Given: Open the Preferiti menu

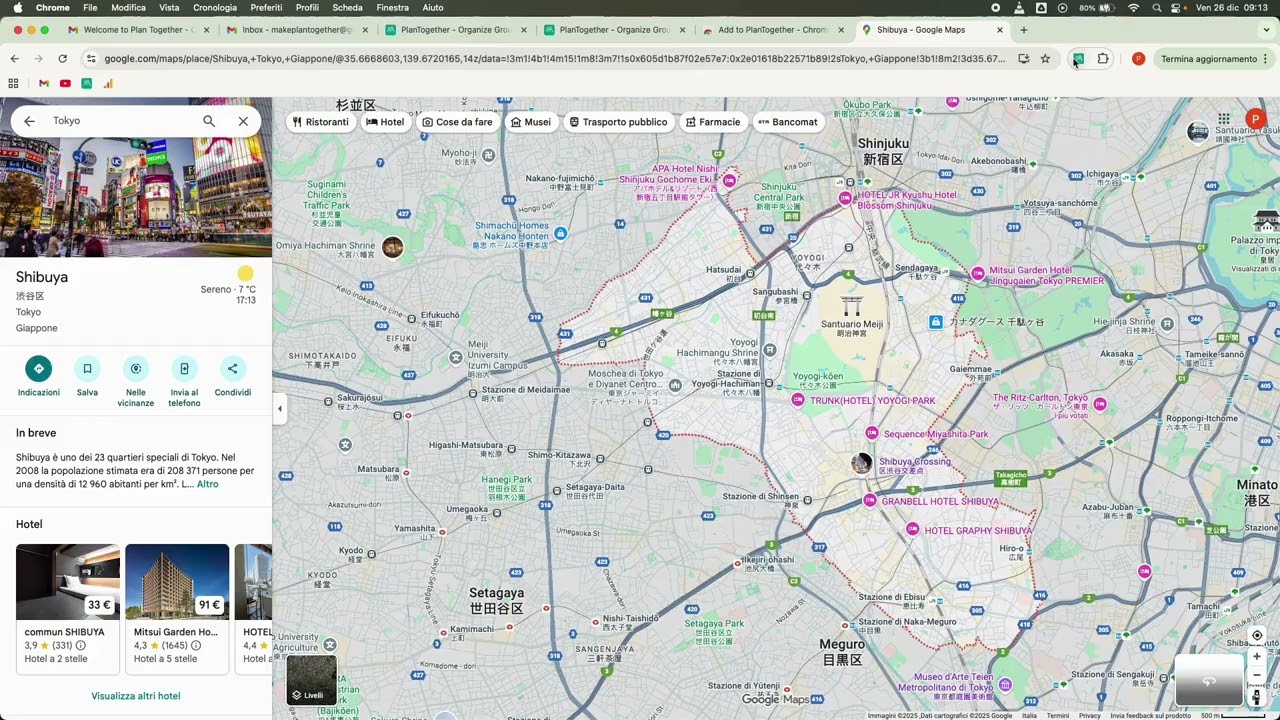Looking at the screenshot, I should point(266,7).
